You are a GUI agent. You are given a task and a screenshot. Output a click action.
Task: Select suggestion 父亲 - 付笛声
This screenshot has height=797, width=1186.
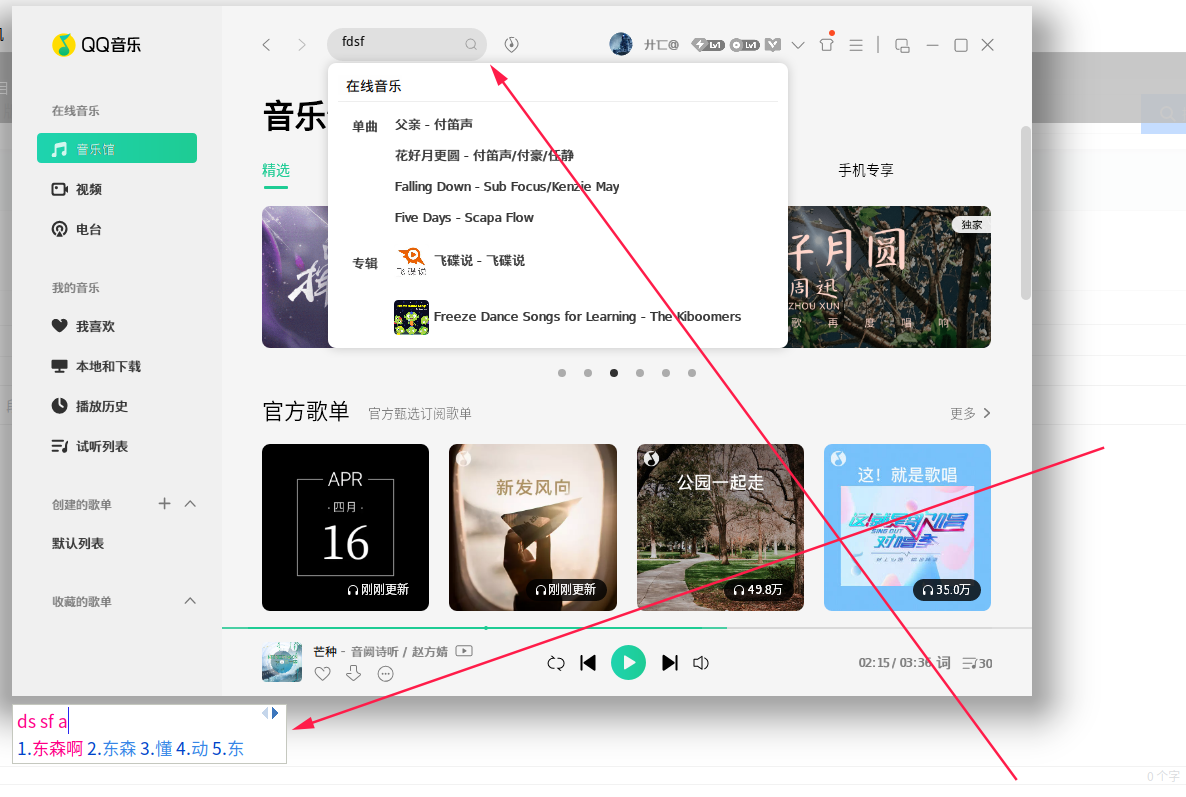[x=433, y=124]
